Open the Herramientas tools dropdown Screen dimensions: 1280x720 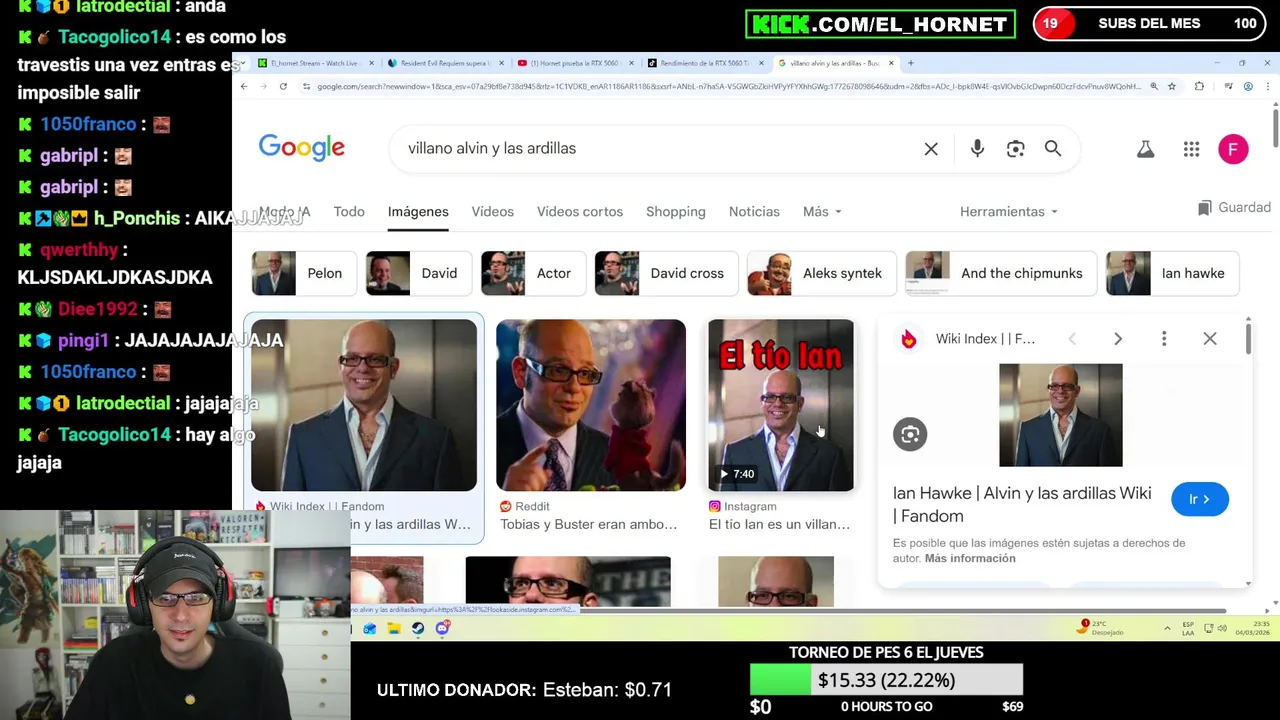click(1009, 212)
